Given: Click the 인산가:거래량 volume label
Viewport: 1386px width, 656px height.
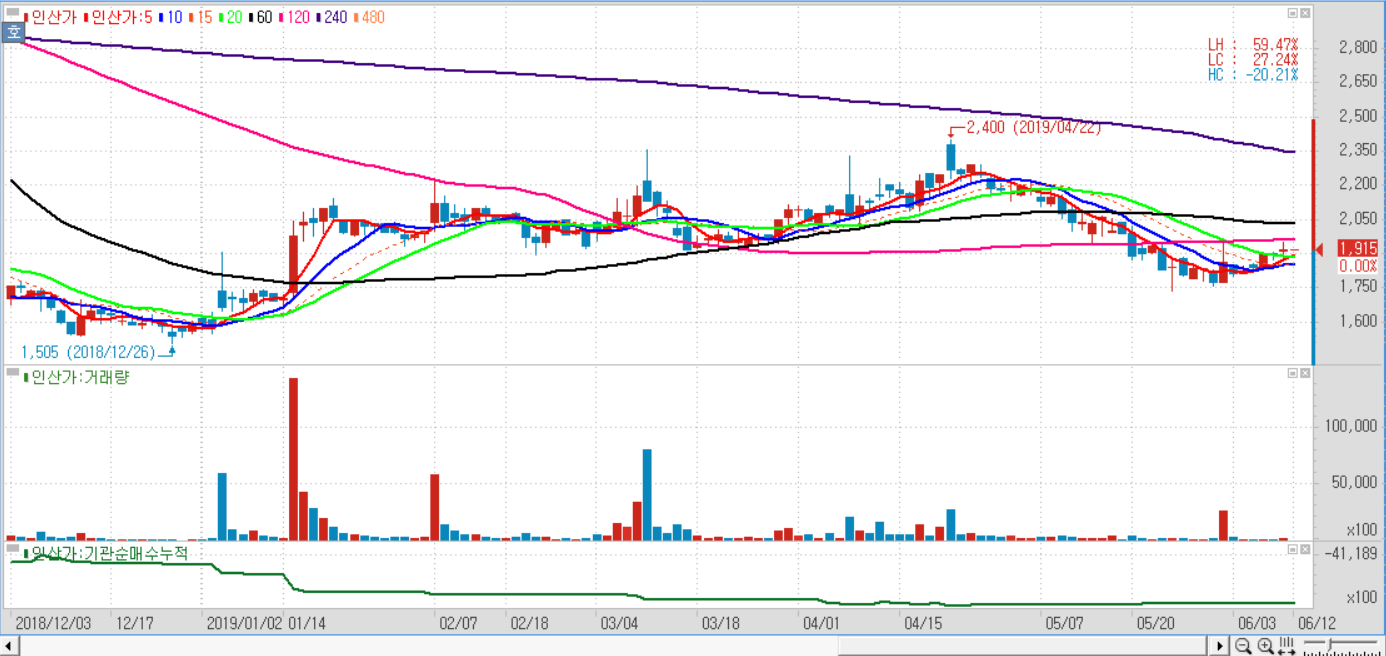Looking at the screenshot, I should pyautogui.click(x=77, y=377).
